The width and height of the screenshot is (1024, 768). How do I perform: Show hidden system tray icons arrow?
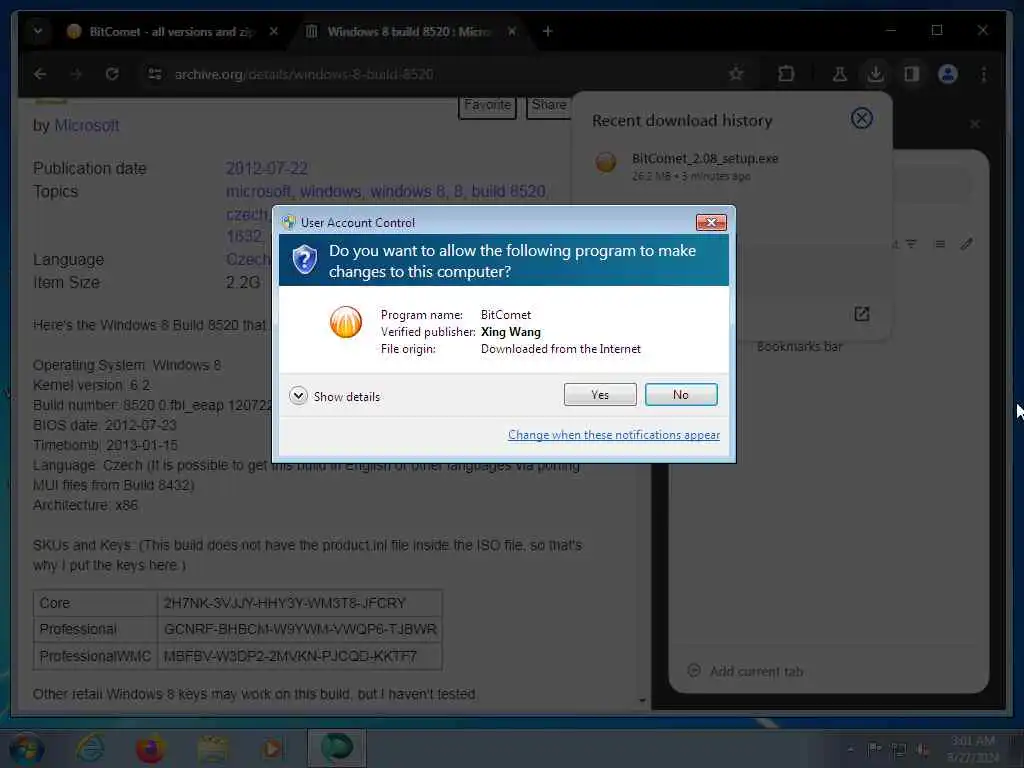[x=850, y=750]
